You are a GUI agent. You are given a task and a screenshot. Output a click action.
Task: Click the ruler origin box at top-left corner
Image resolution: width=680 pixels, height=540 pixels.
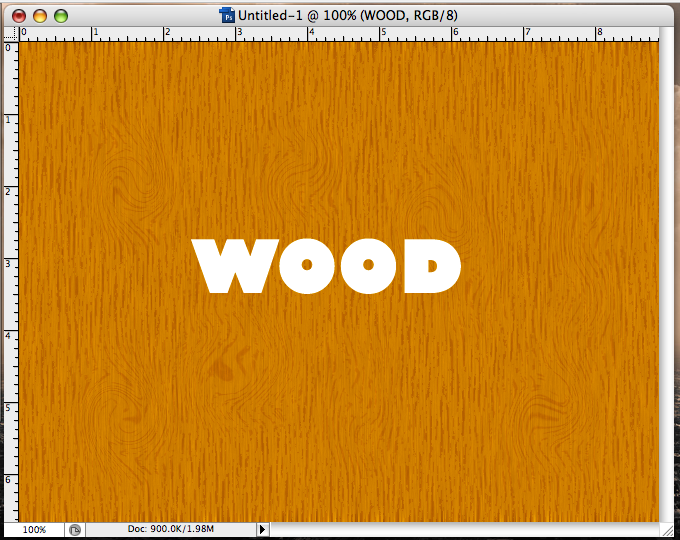point(11,34)
